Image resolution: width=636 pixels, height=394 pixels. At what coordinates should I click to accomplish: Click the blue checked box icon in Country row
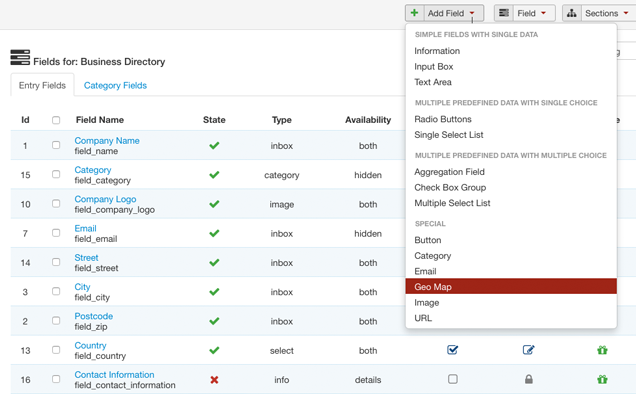coord(453,349)
